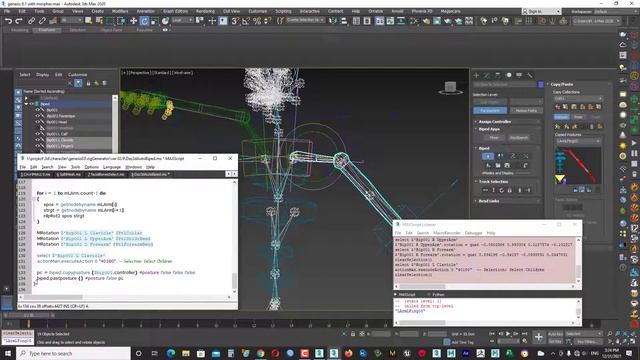Viewport: 640px width, 360px height.
Task: Switch to the SplitMesh.ms editor tab
Action: [x=69, y=174]
